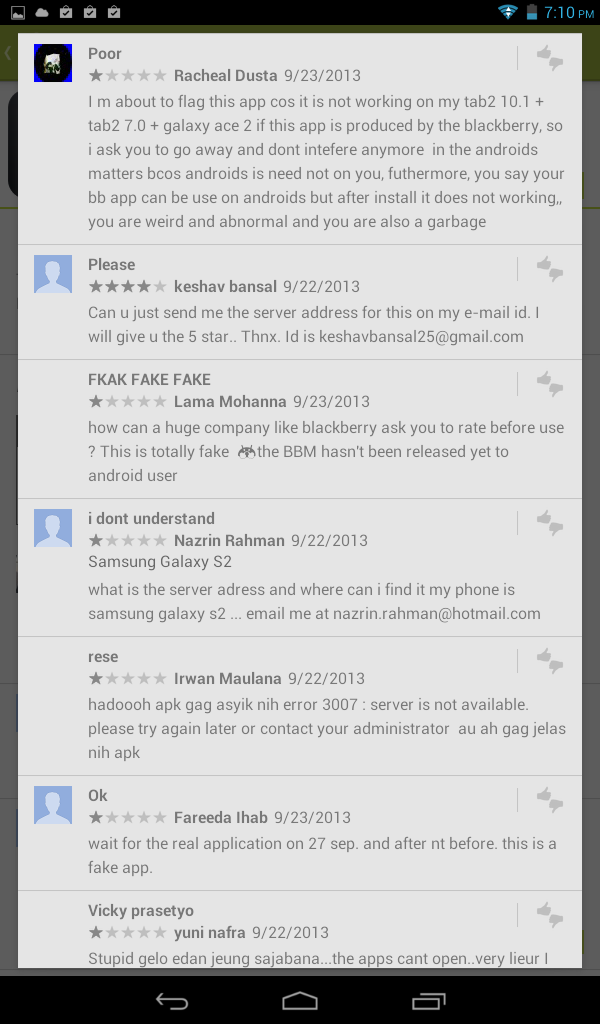Open the recent apps overview
This screenshot has width=600, height=1024.
click(x=428, y=1000)
